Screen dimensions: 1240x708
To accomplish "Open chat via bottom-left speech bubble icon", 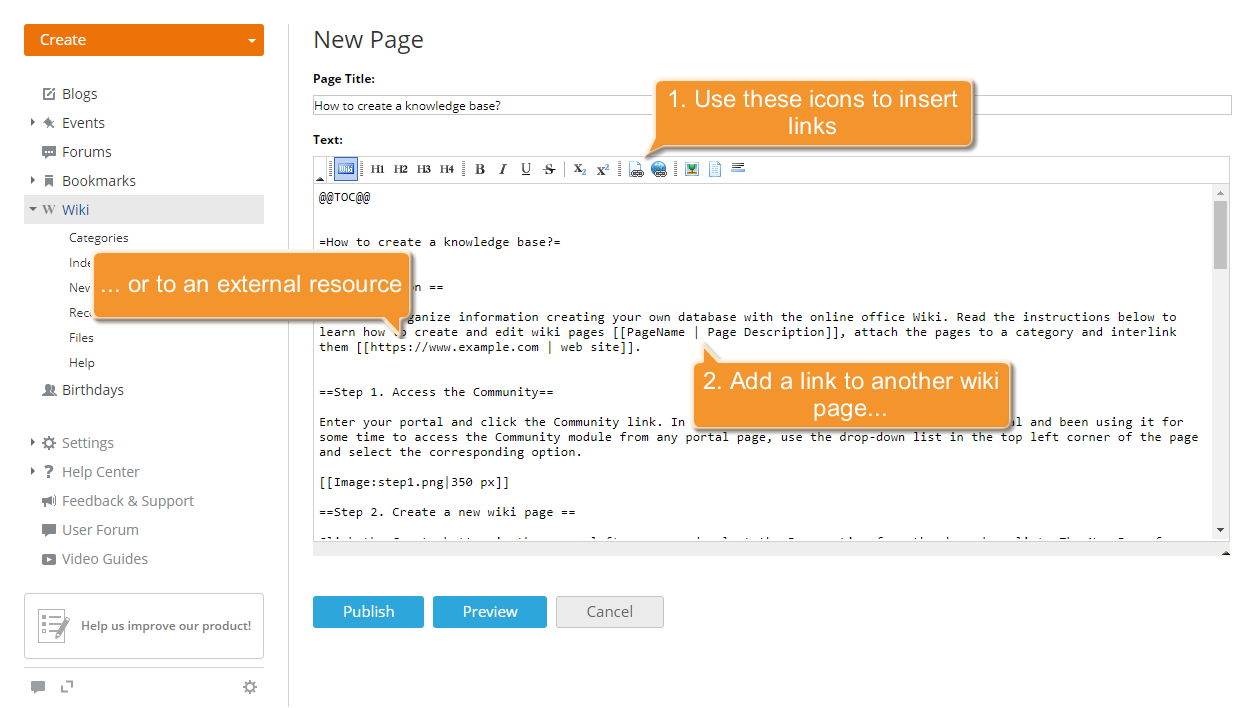I will pos(38,687).
